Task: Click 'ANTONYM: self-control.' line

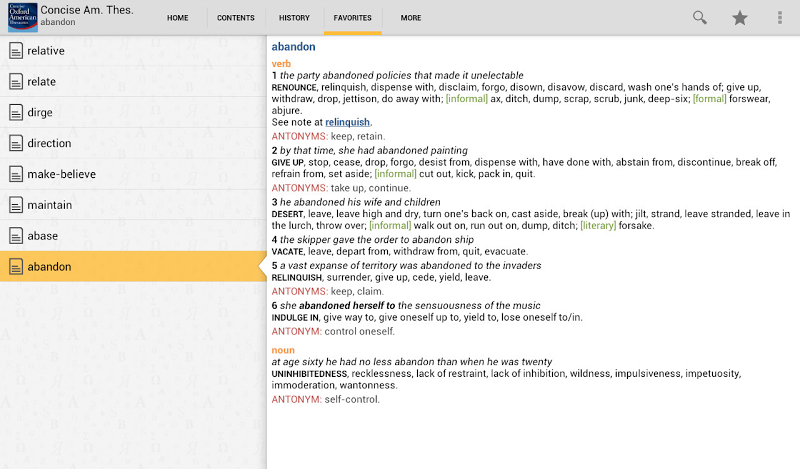Action: 326,399
